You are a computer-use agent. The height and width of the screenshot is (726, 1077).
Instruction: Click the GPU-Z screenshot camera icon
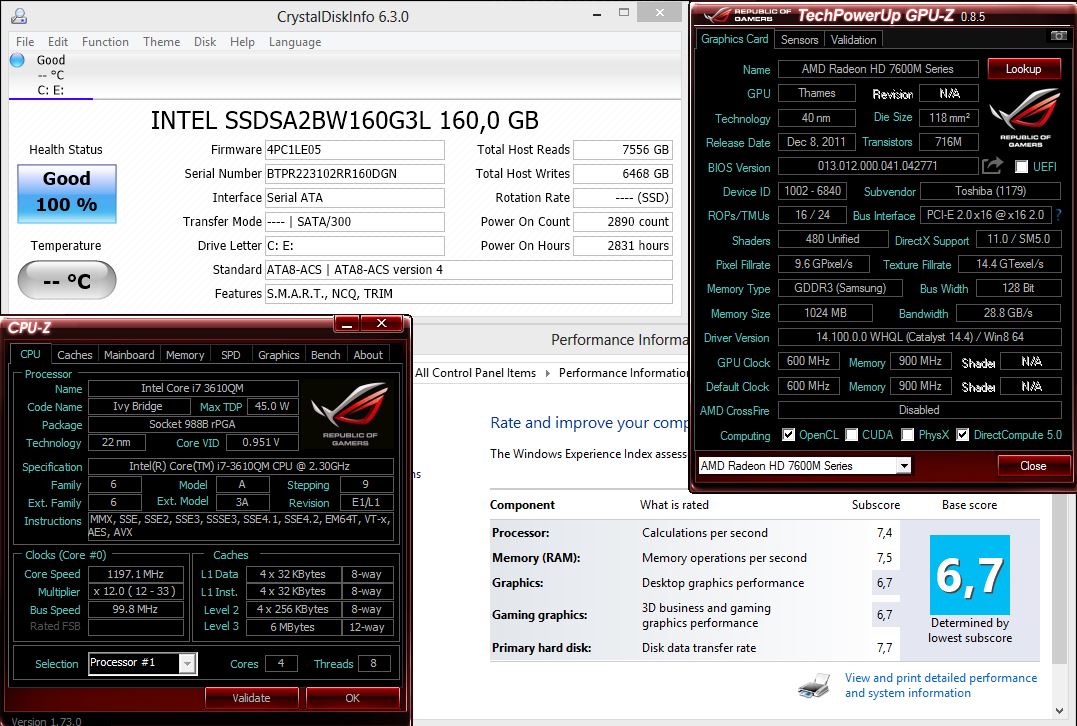pos(1058,36)
